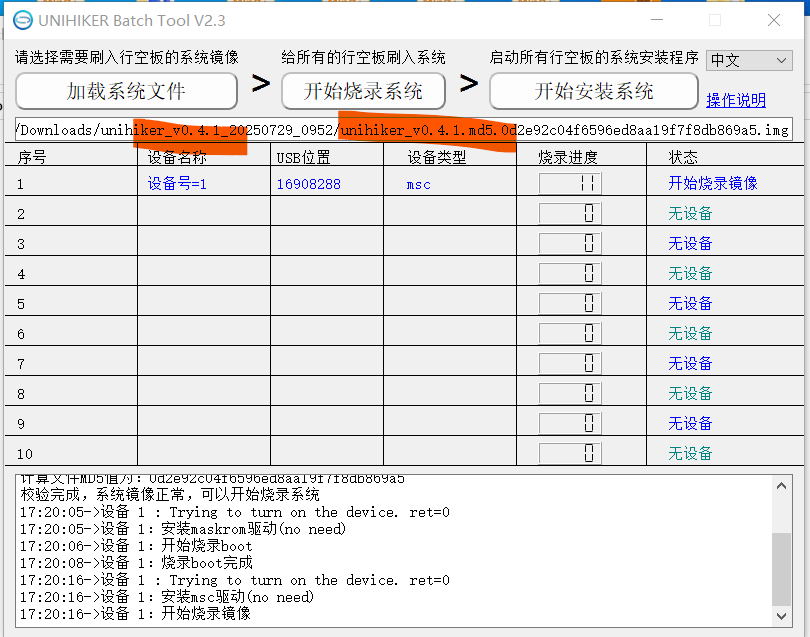Click the progress bar in row 2
The image size is (810, 637).
pos(570,213)
